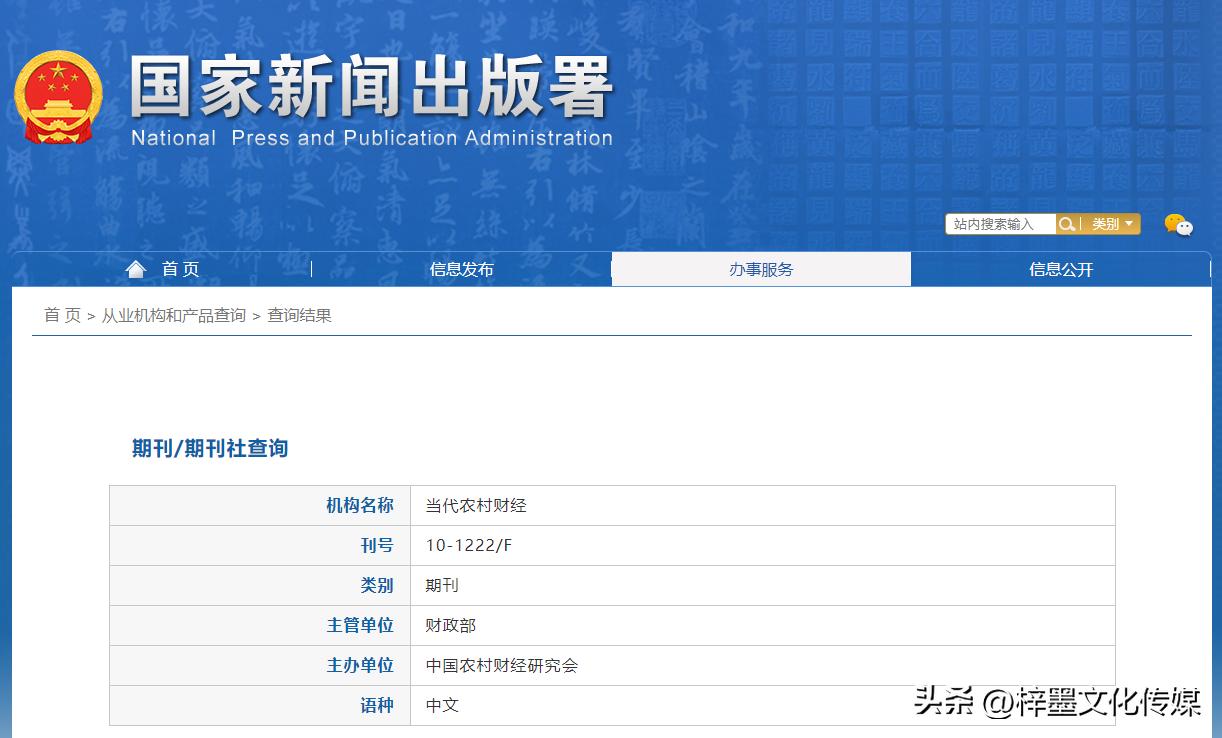
Task: Click the 首页 breadcrumb link
Action: click(61, 315)
